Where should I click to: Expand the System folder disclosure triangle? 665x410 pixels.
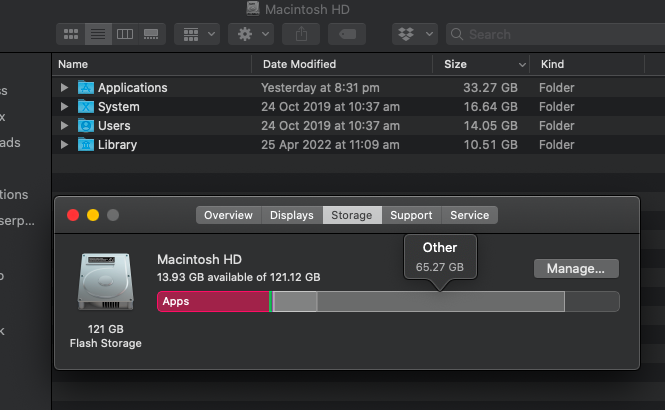pyautogui.click(x=65, y=107)
